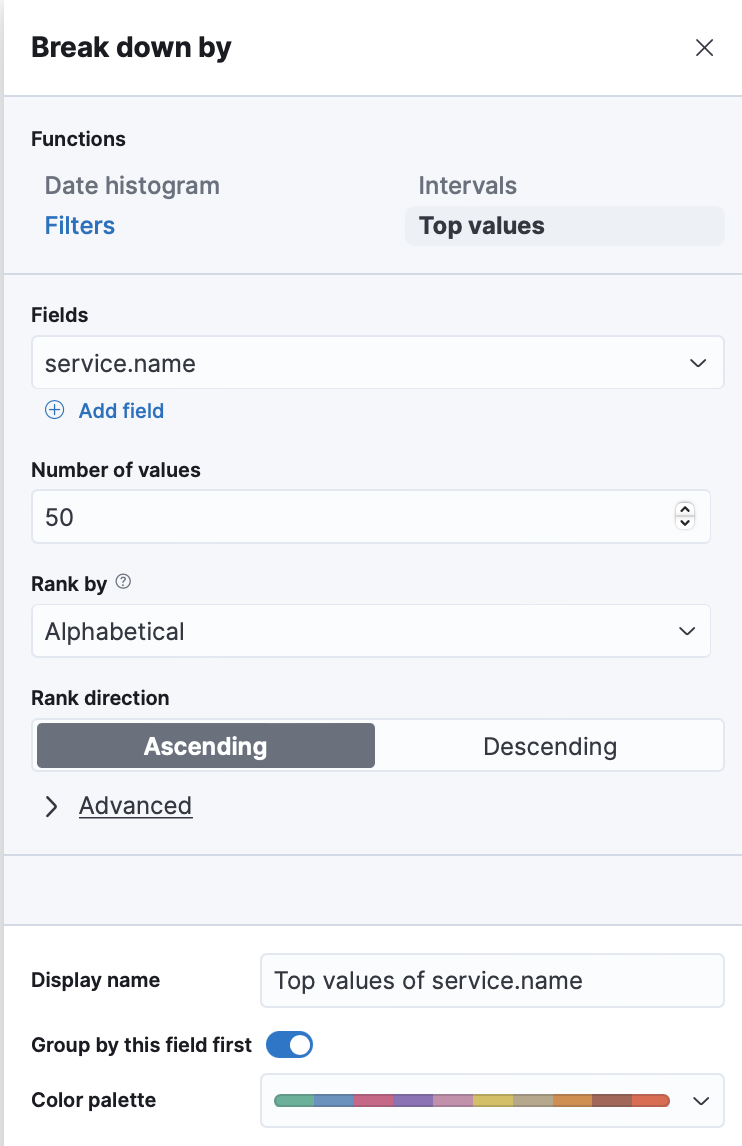
Task: Expand the Advanced settings section
Action: [x=135, y=806]
